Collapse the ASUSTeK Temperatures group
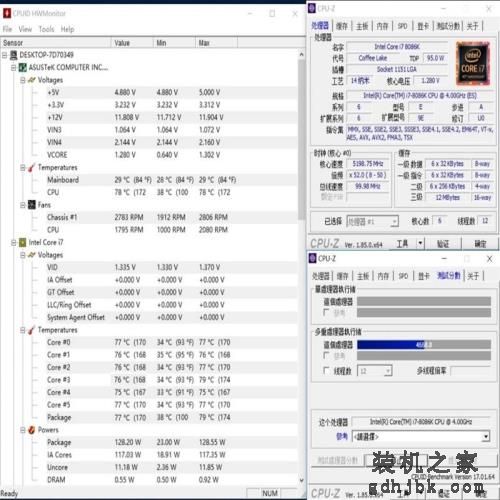 (23, 168)
